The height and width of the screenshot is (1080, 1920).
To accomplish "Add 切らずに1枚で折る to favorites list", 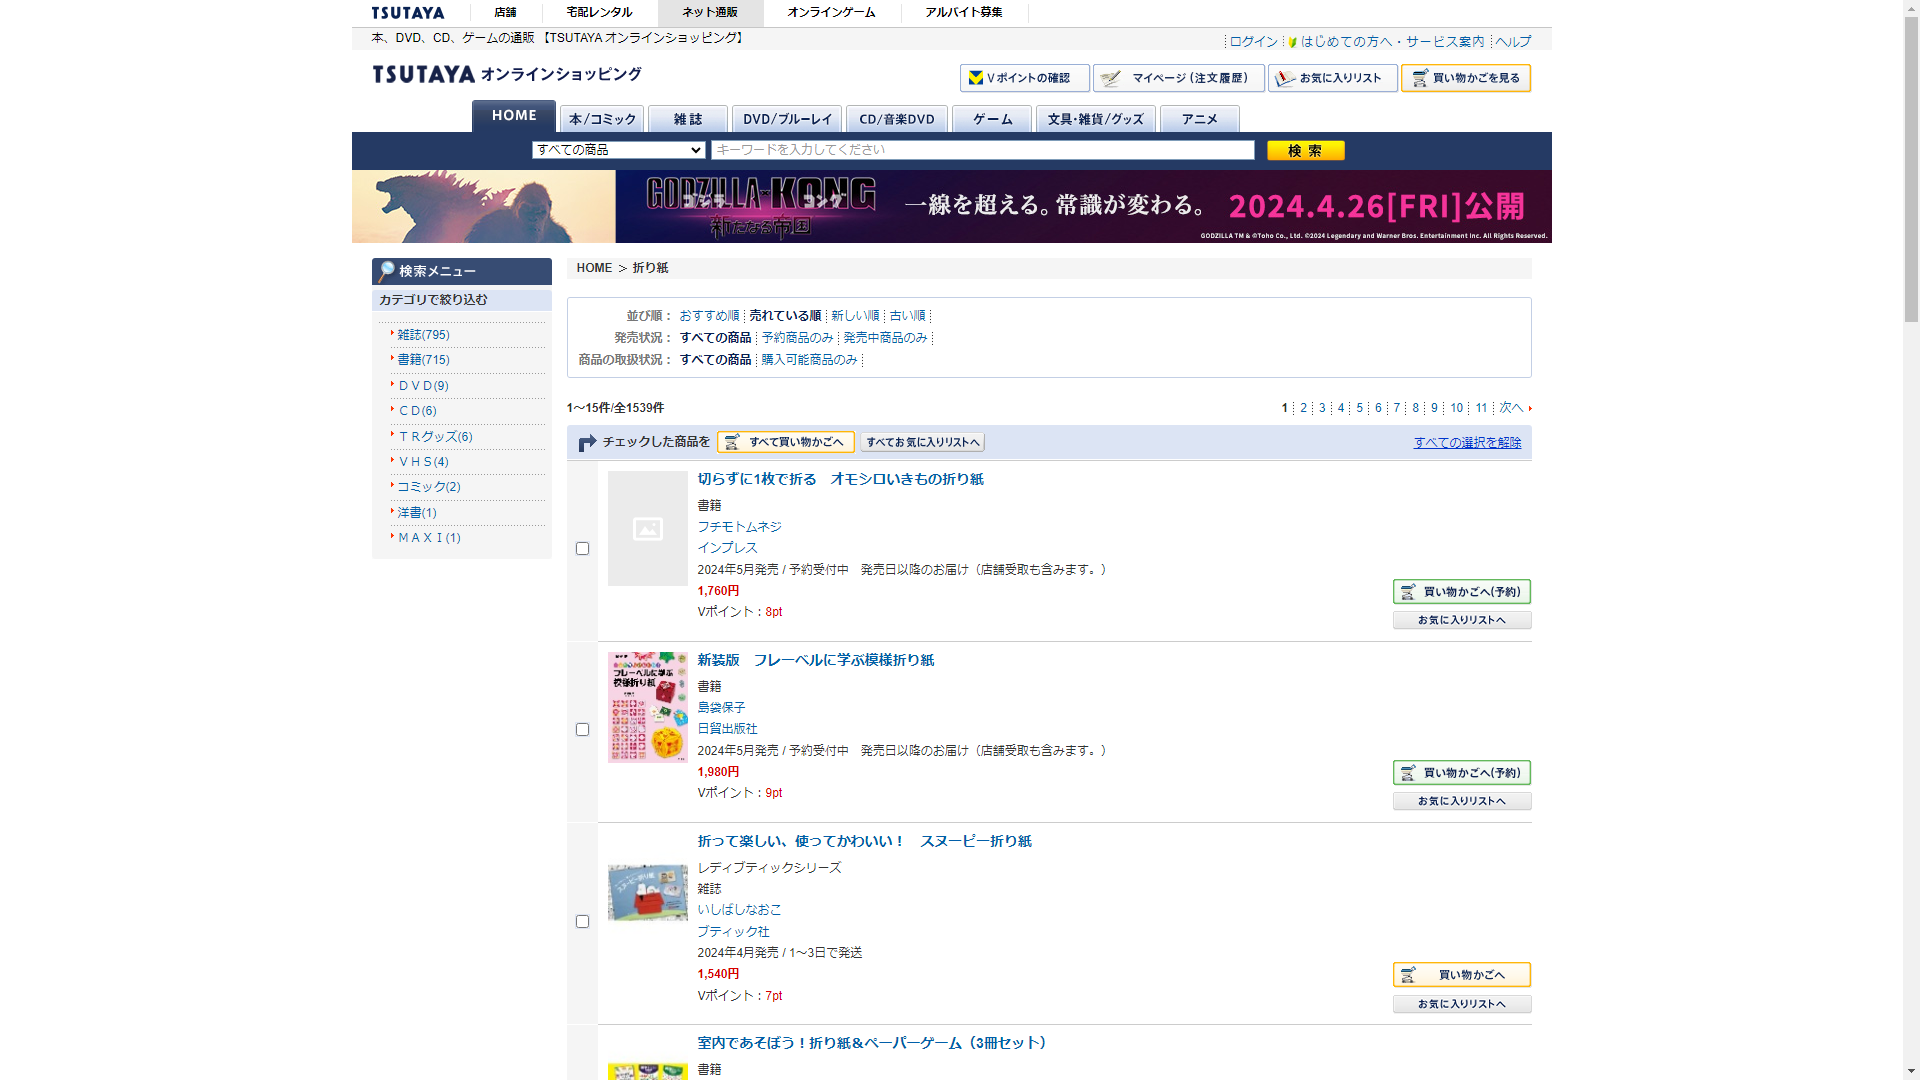I will coord(1462,620).
